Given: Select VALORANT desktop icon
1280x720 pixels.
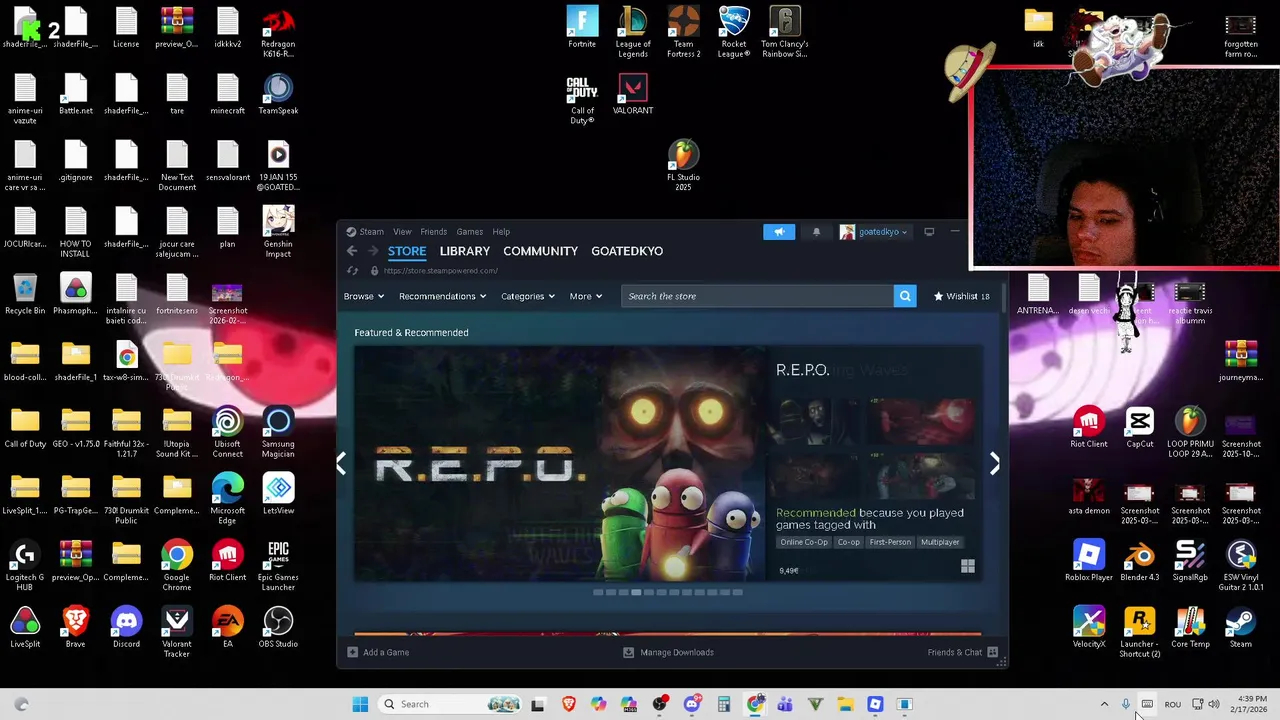Looking at the screenshot, I should click(633, 94).
